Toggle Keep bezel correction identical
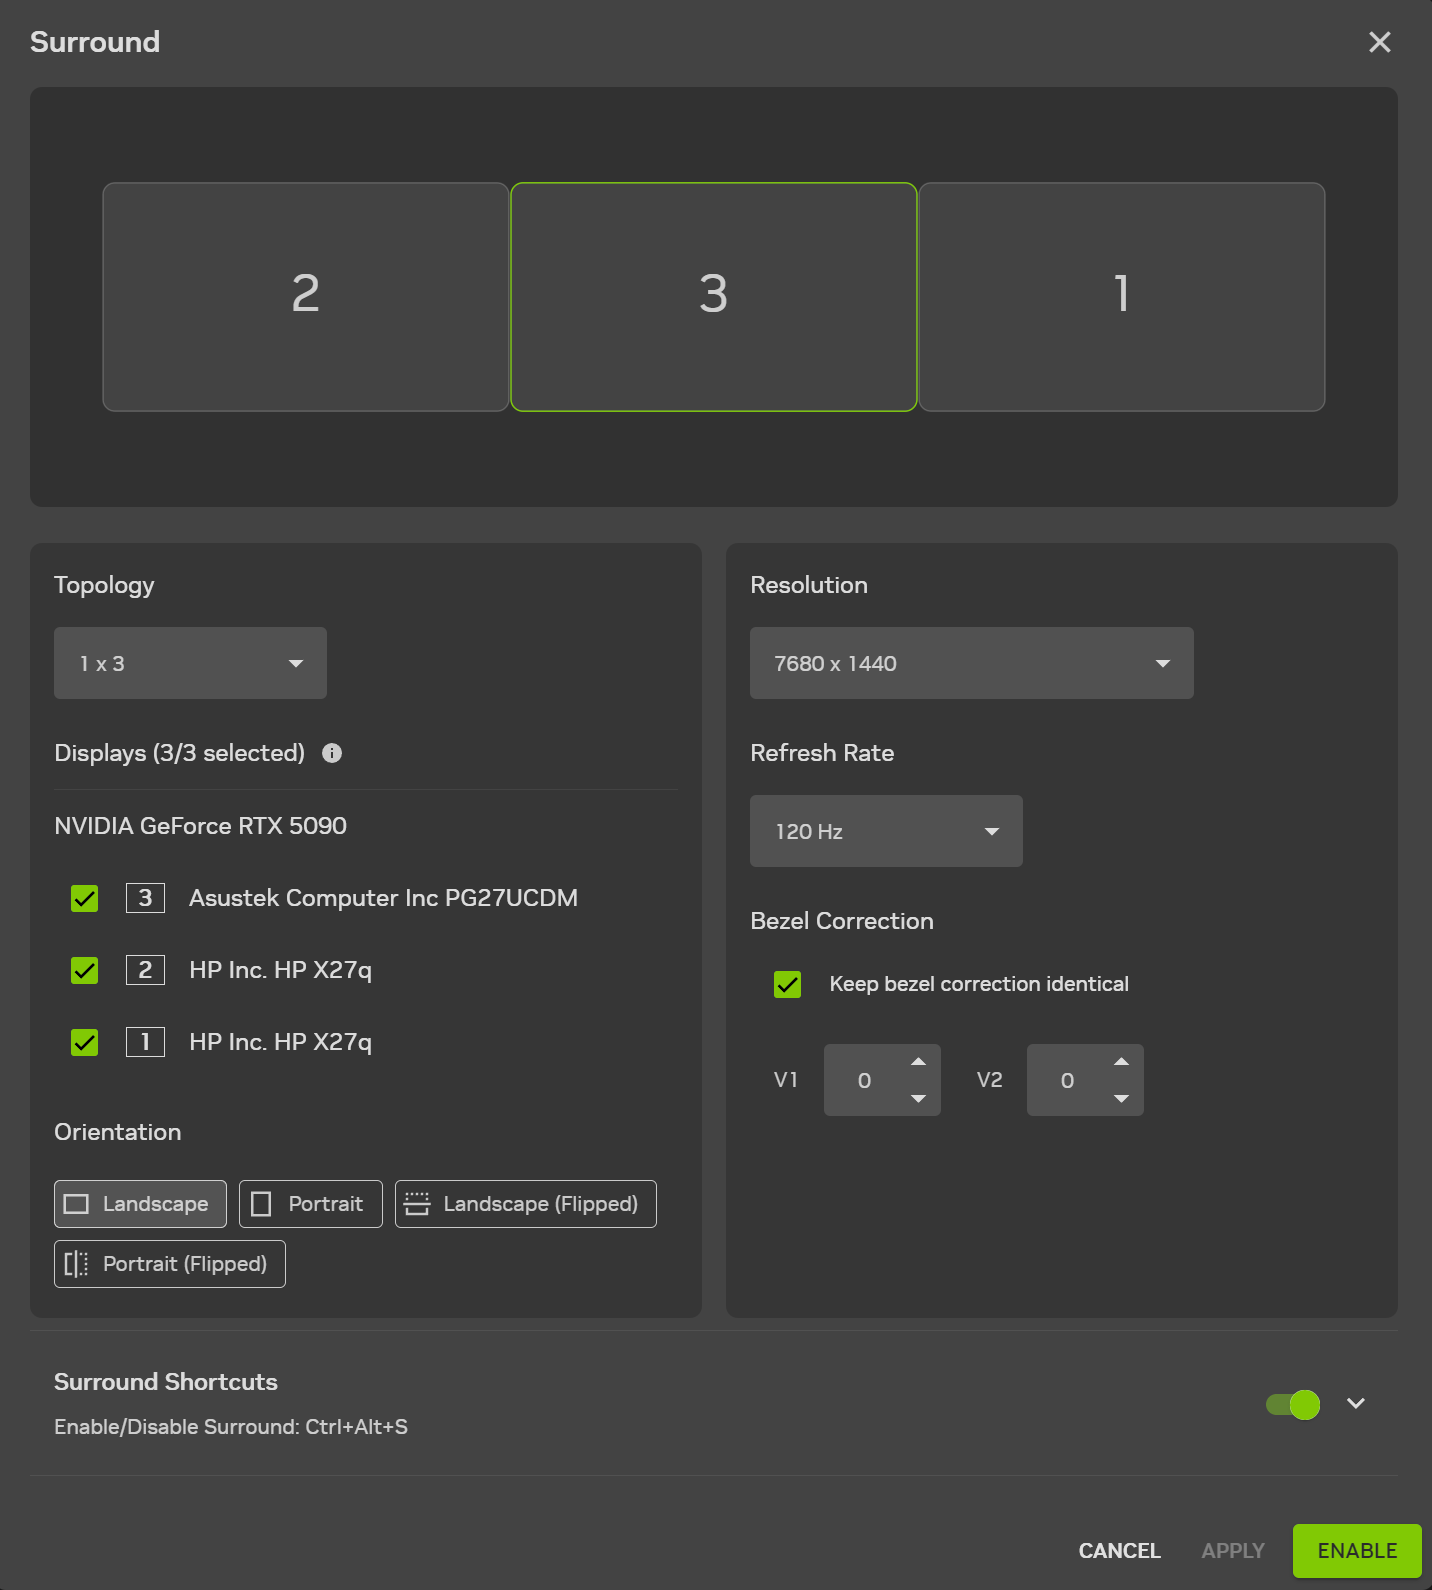The width and height of the screenshot is (1432, 1590). pyautogui.click(x=788, y=984)
